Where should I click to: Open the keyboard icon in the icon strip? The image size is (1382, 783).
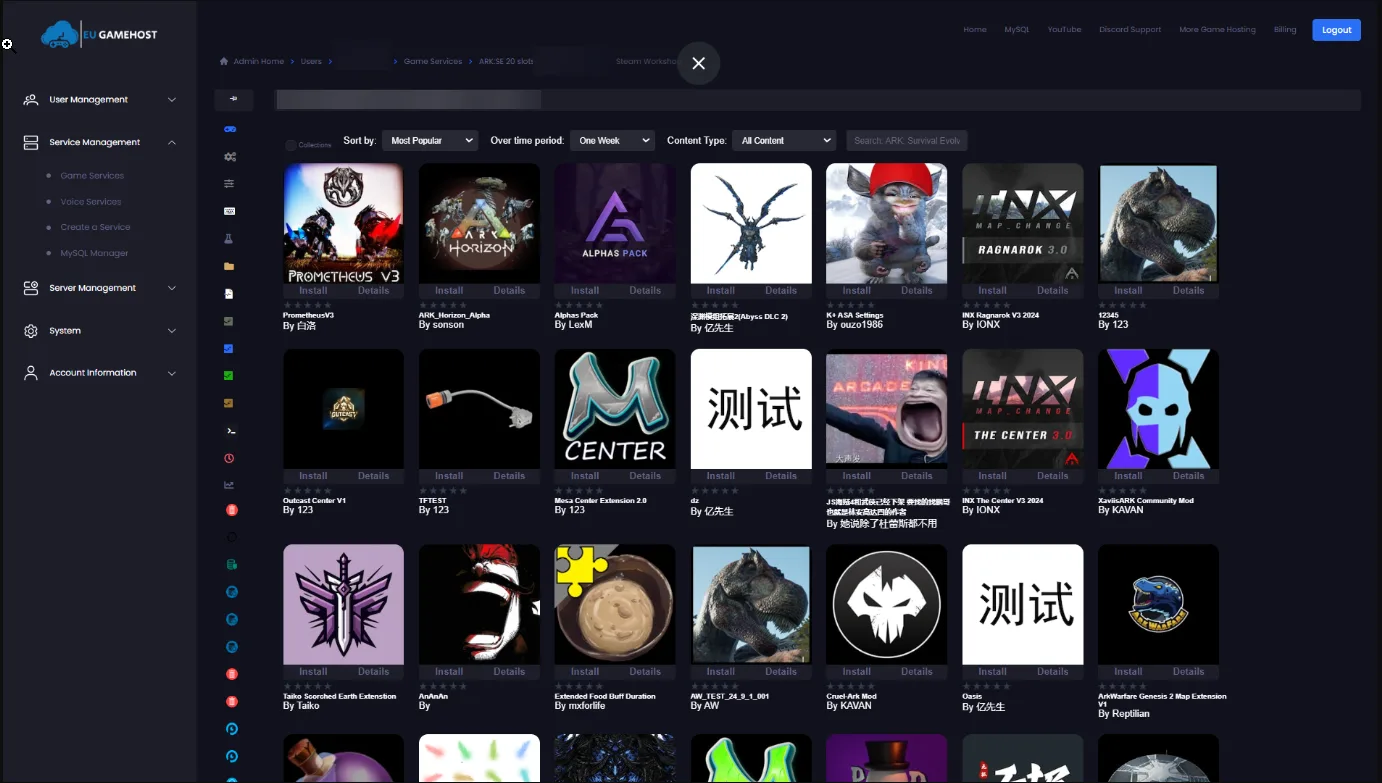(229, 211)
